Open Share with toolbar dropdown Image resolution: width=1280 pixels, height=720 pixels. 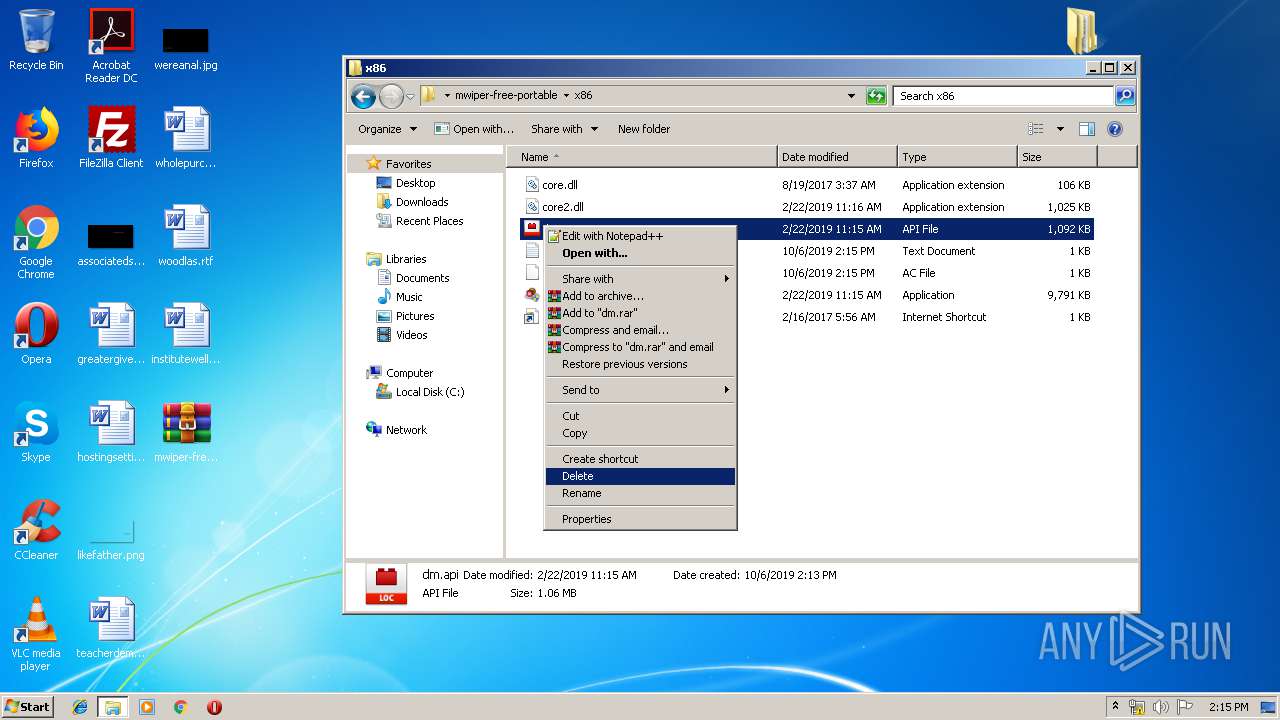564,129
